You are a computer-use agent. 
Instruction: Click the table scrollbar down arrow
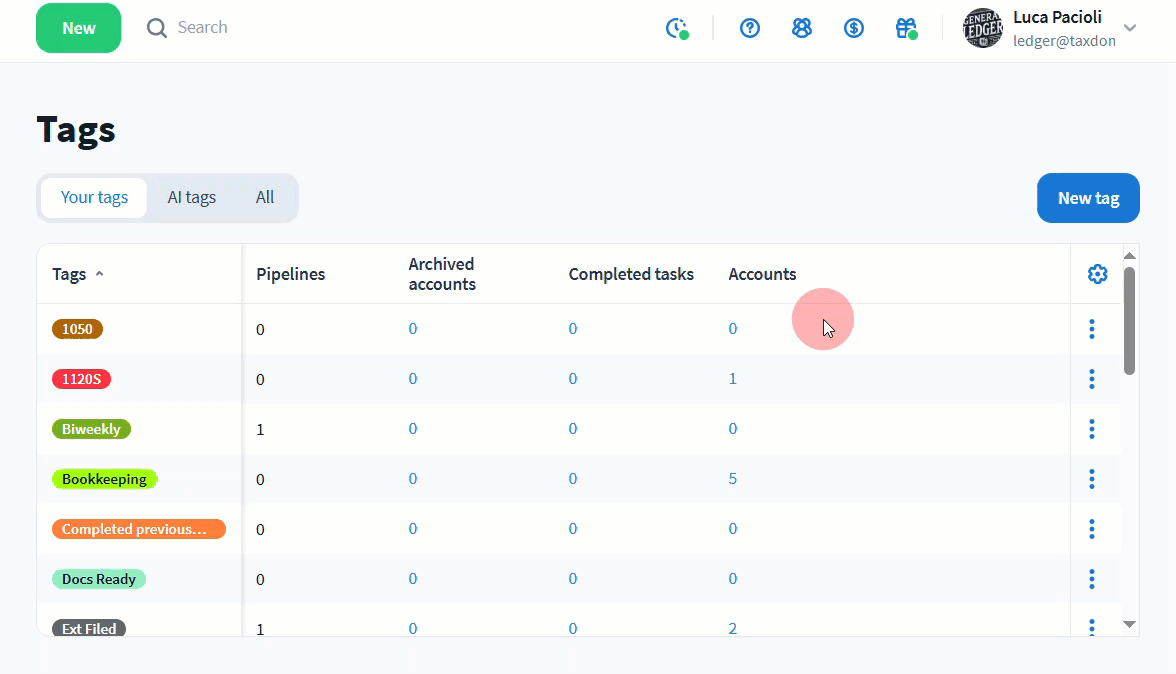1130,624
